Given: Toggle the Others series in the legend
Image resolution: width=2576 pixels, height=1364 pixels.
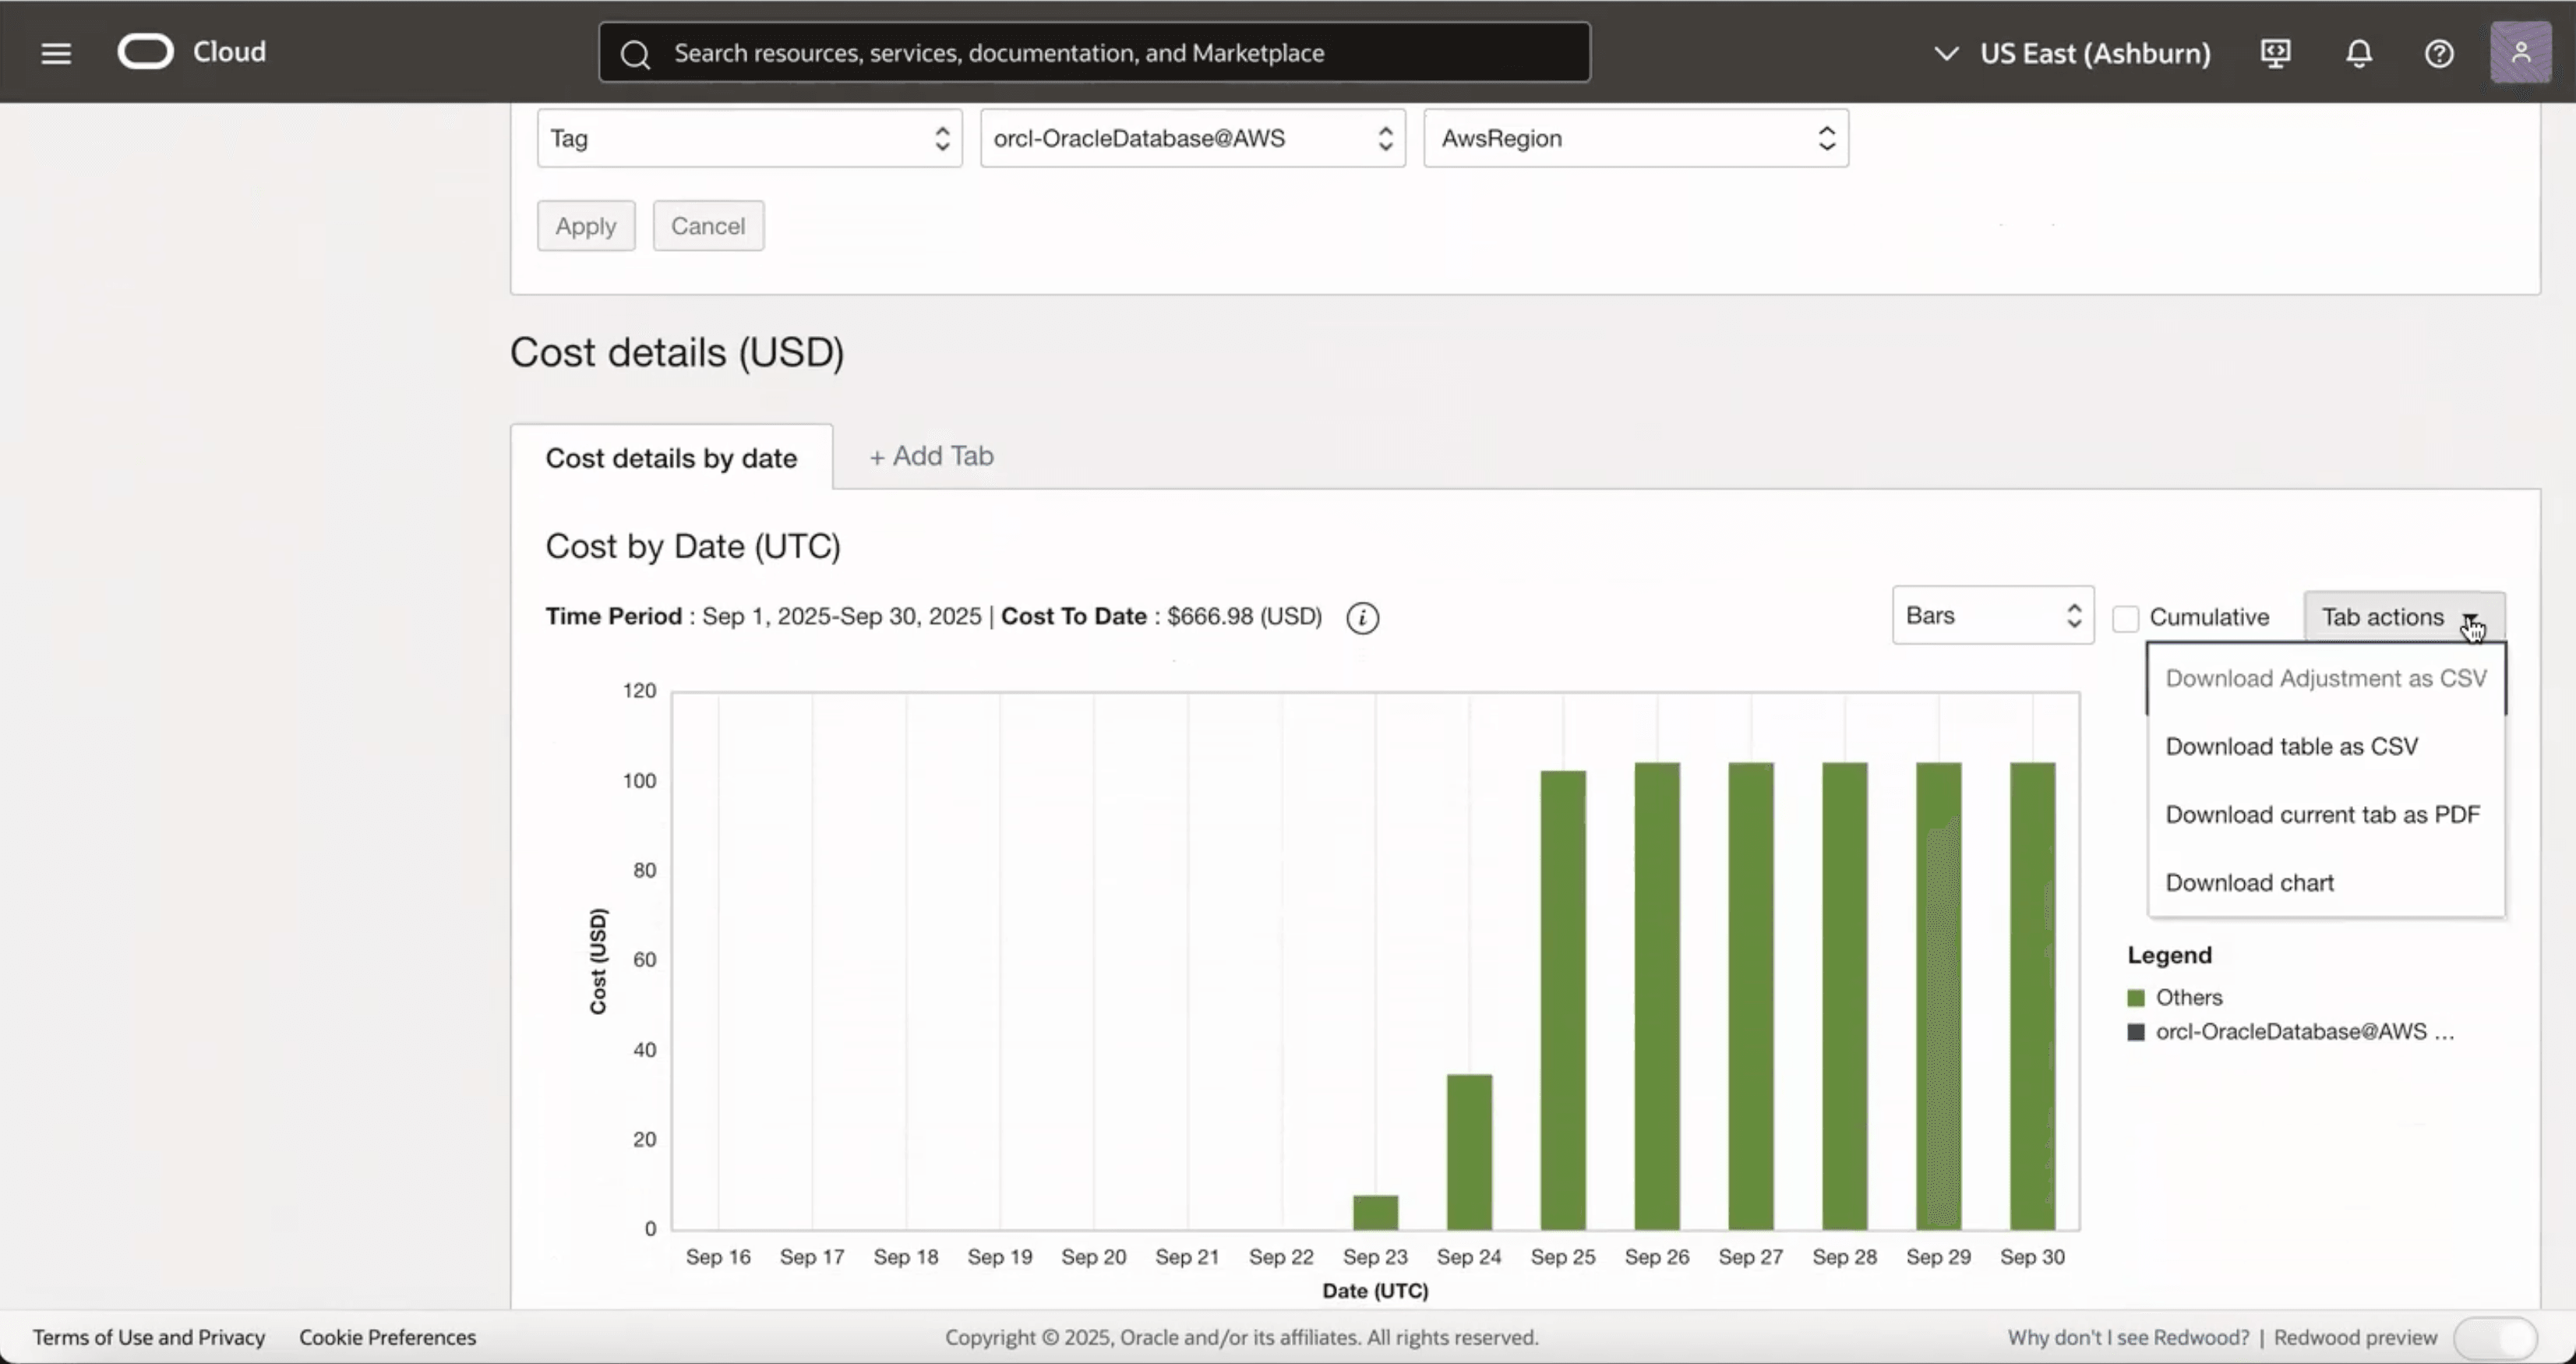Looking at the screenshot, I should [2189, 997].
